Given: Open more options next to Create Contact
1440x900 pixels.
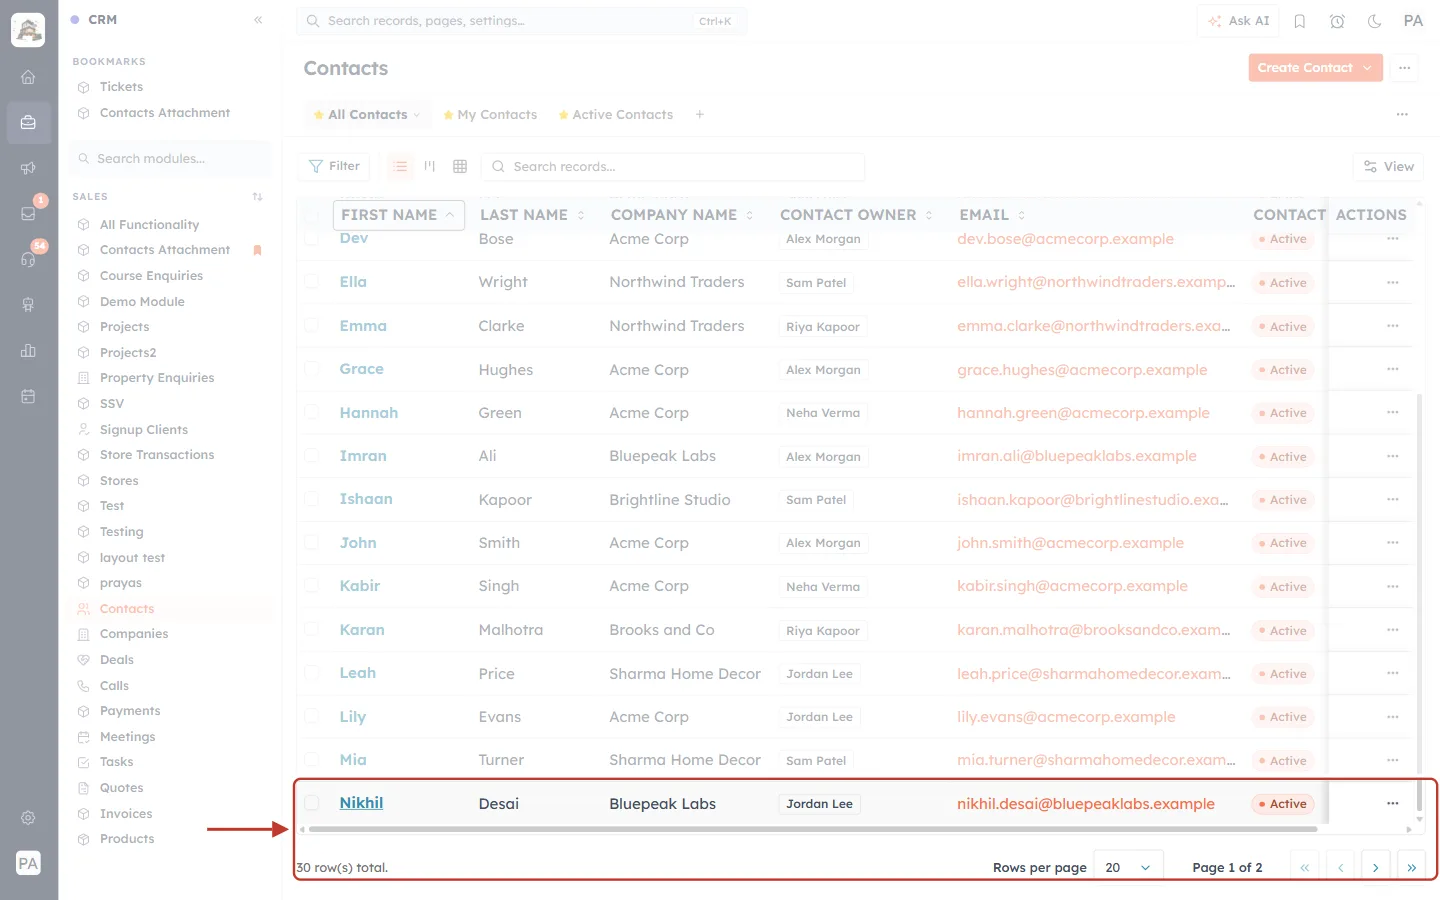Looking at the screenshot, I should pos(1405,68).
